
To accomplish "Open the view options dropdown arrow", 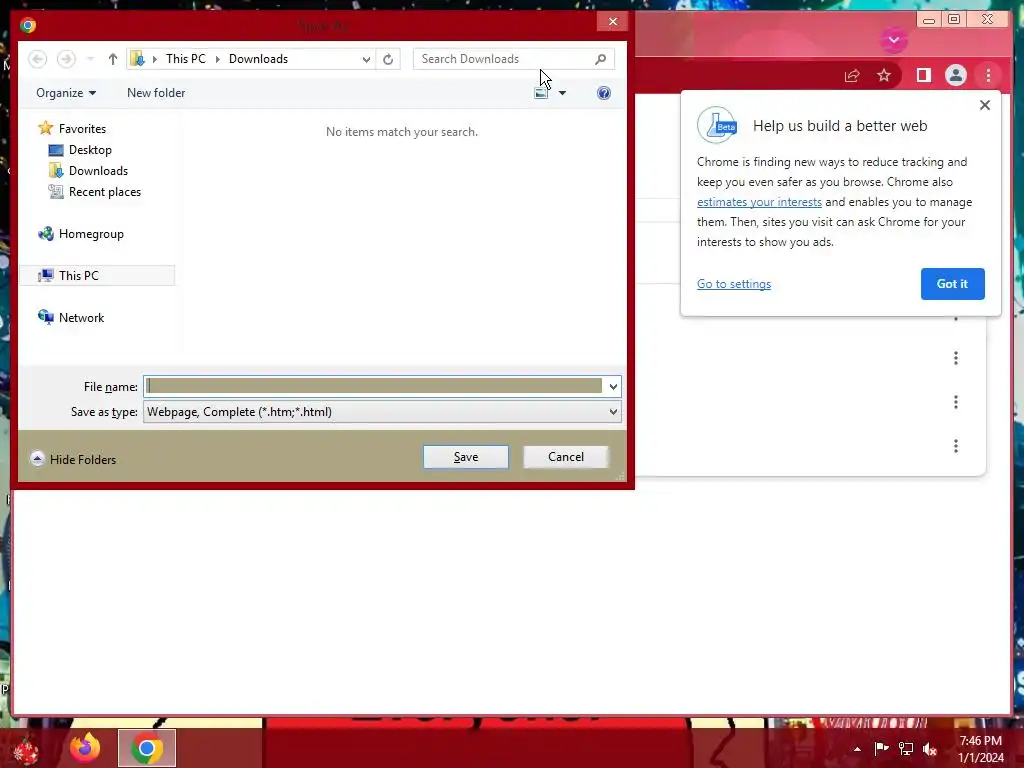I will pyautogui.click(x=562, y=93).
